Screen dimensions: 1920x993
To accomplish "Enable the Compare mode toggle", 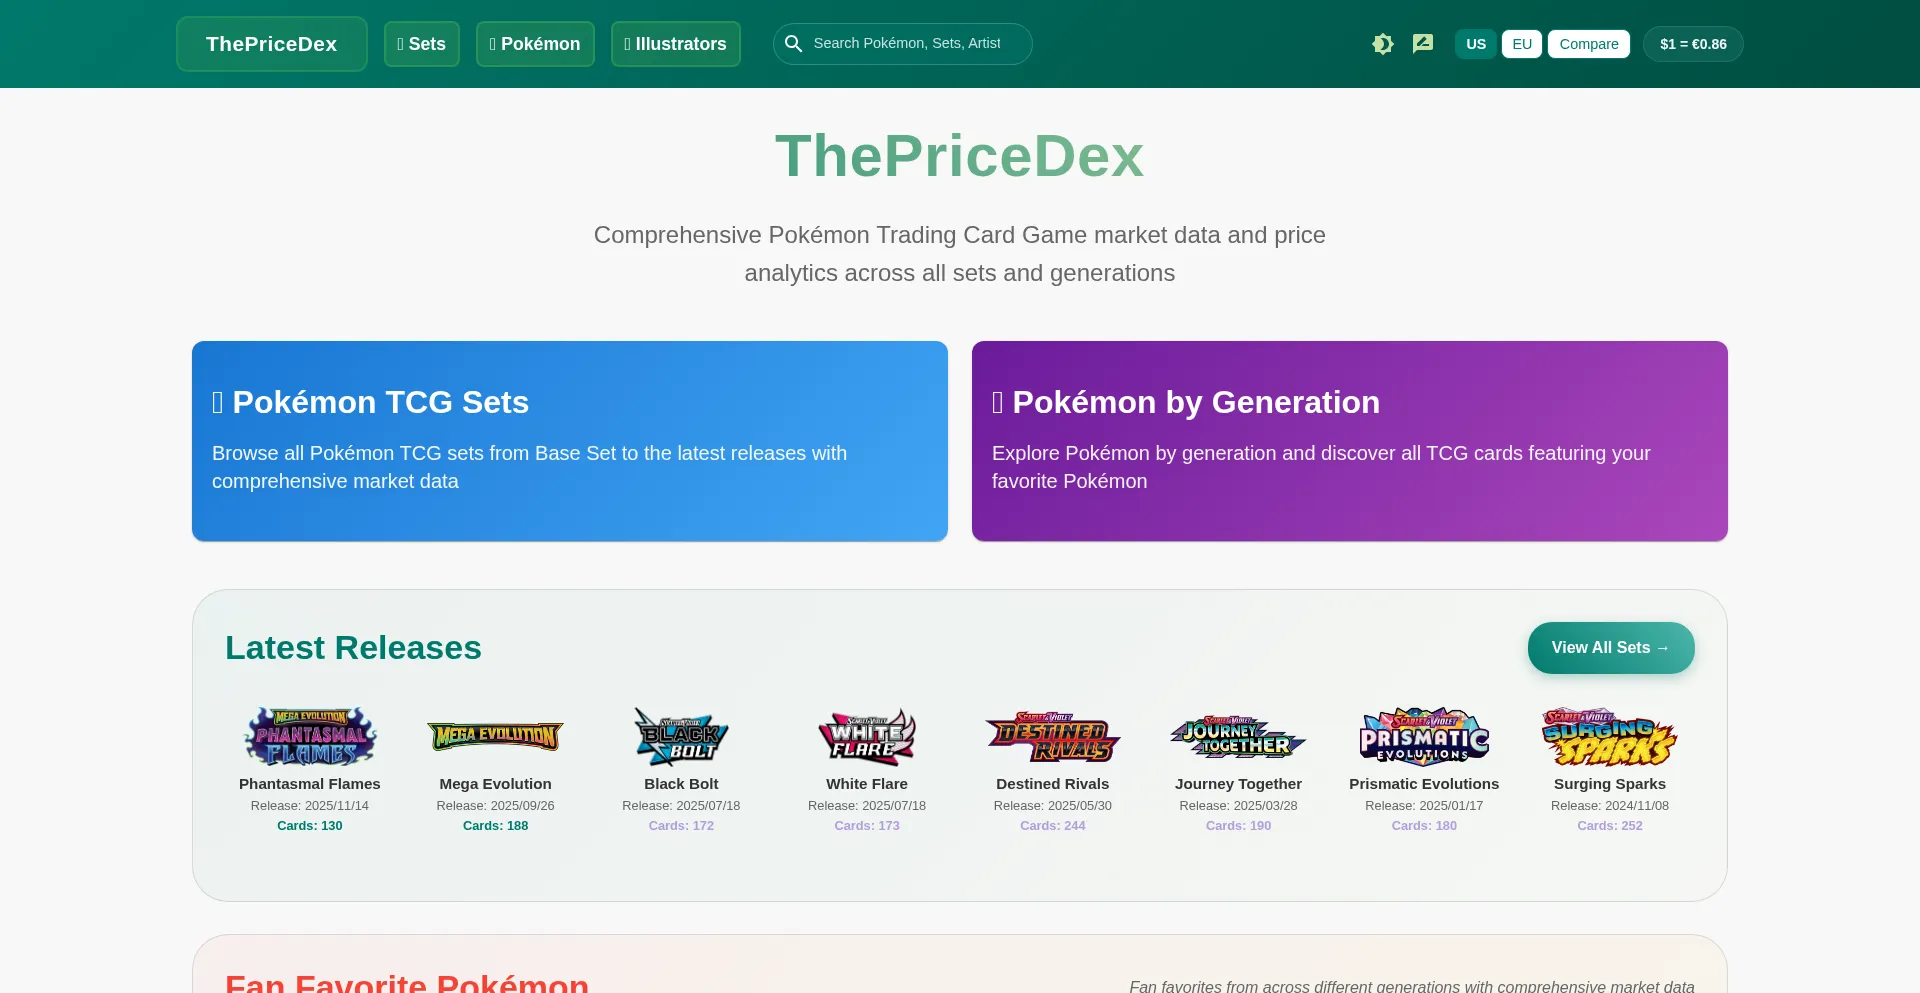I will [x=1589, y=44].
